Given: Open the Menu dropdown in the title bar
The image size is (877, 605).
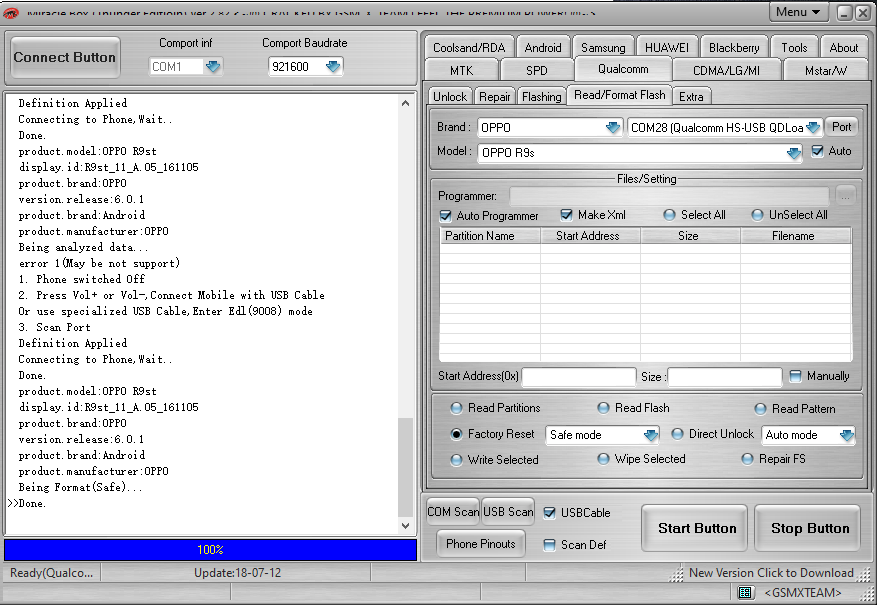Looking at the screenshot, I should pyautogui.click(x=798, y=12).
